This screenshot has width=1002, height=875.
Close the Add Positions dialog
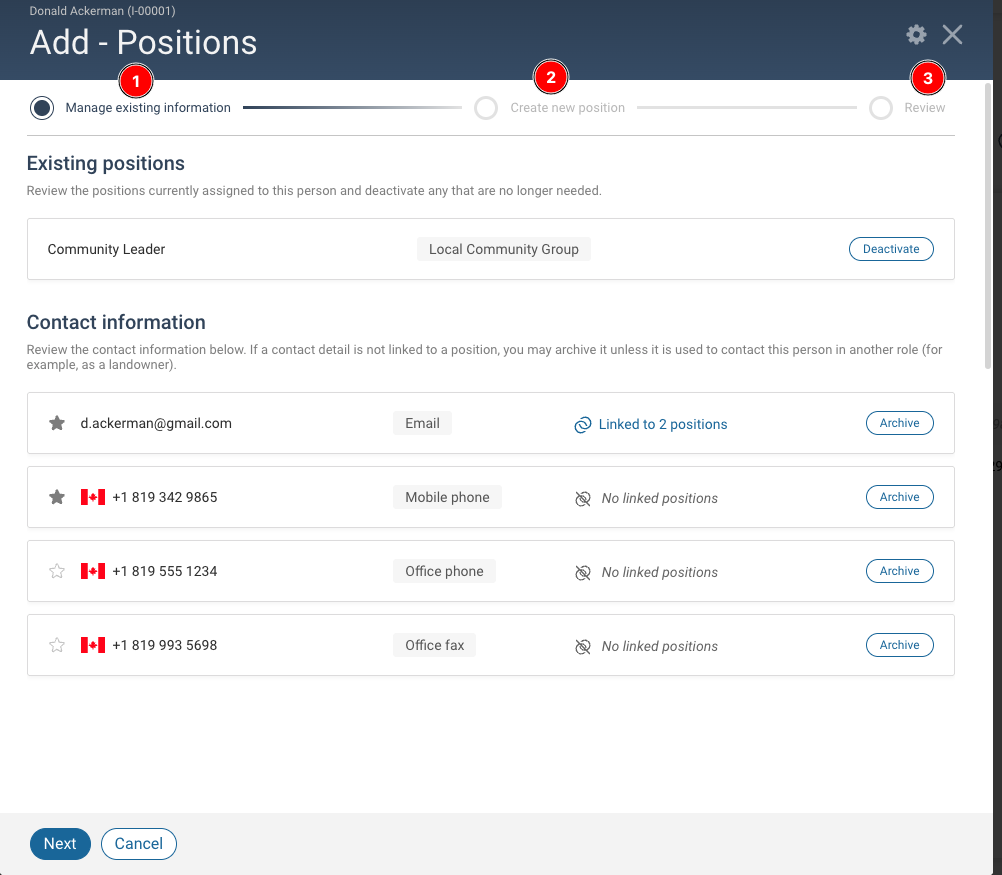coord(952,35)
